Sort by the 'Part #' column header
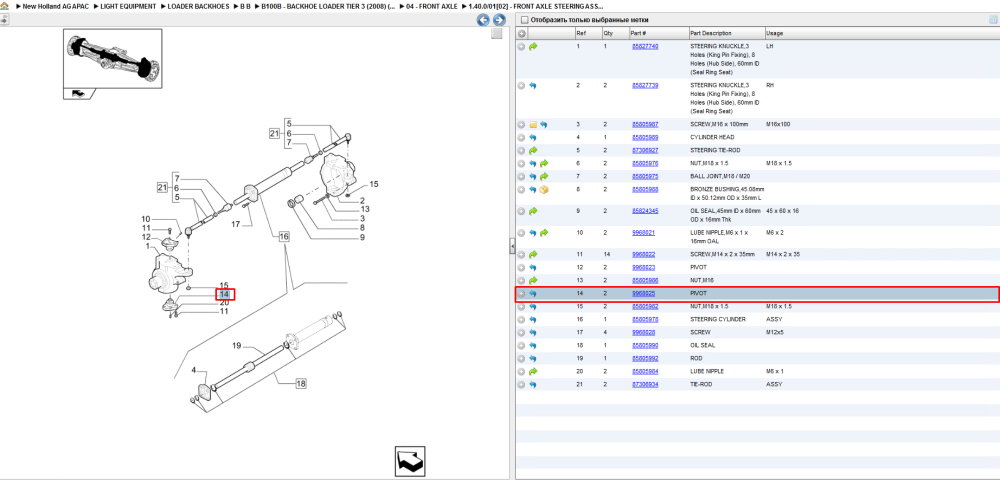 [638, 33]
